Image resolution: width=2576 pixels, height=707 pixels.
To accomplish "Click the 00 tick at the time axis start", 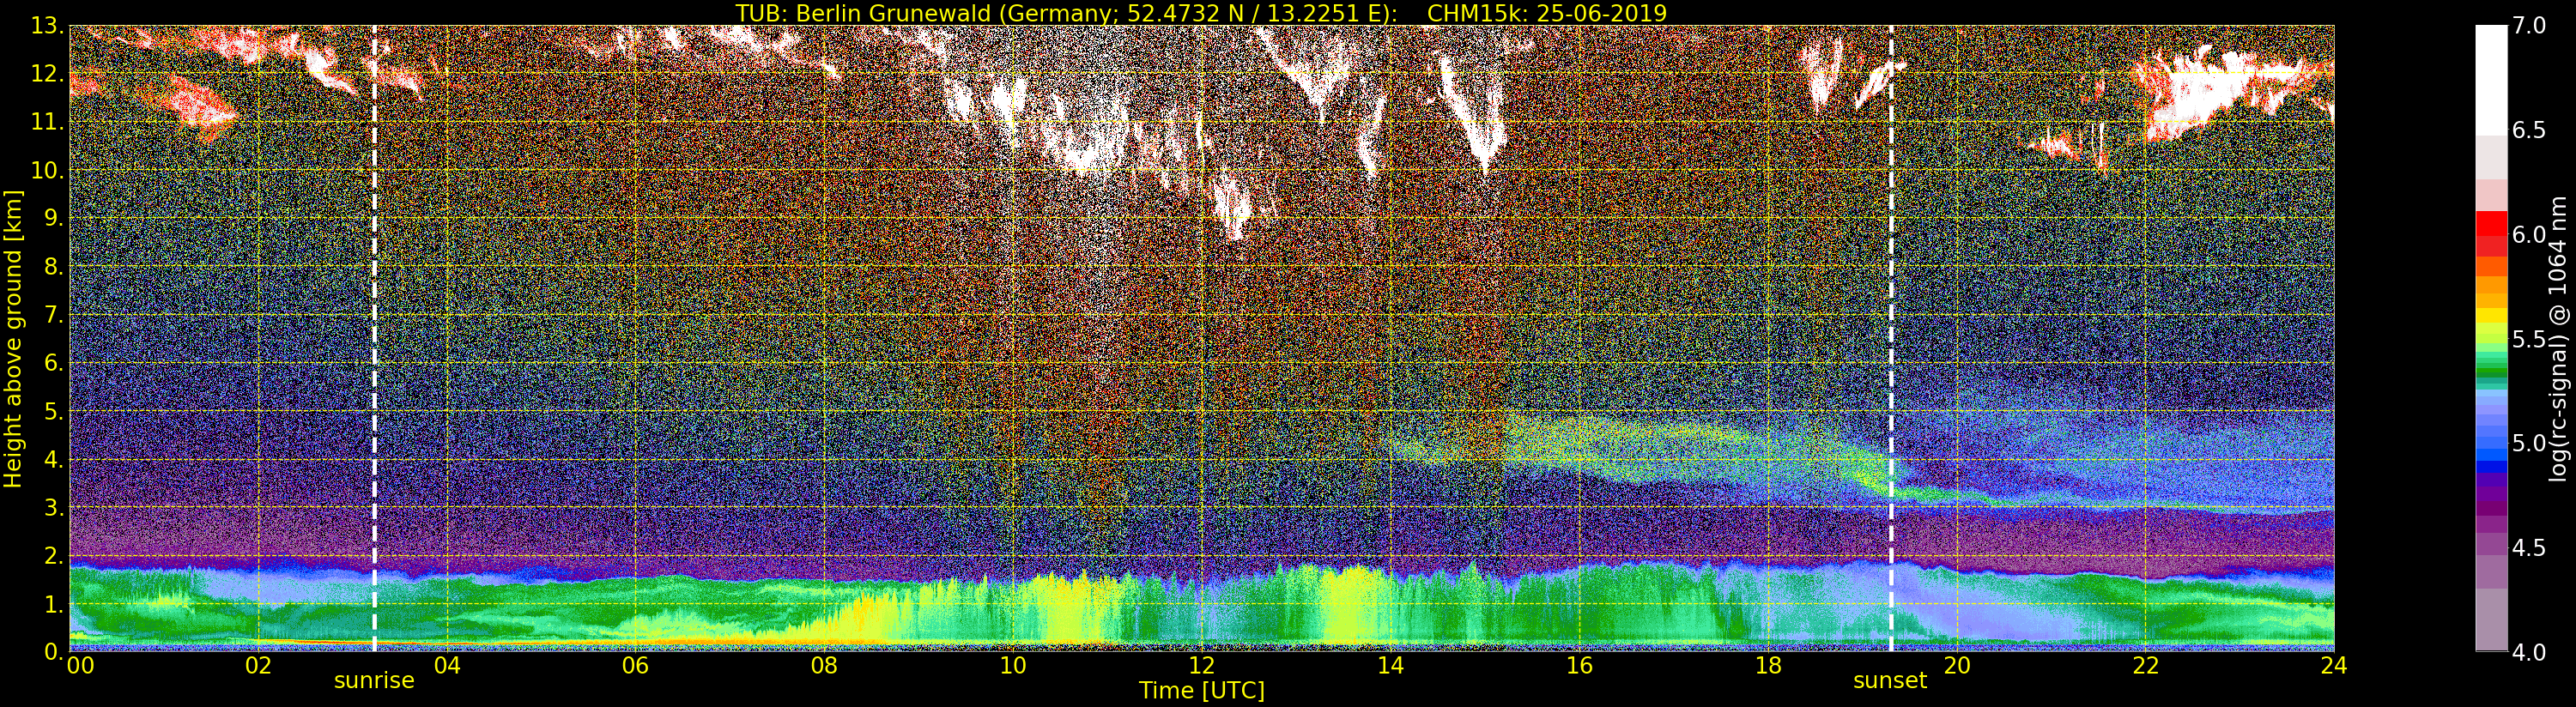I will pos(80,666).
